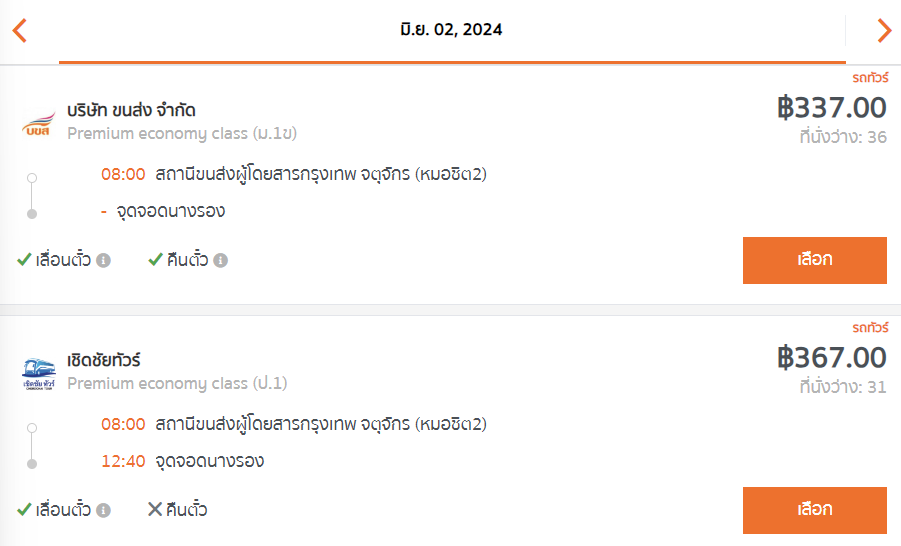Select the ฿337.00 บริษัท ขนส่ง trip
901x546 pixels.
pyautogui.click(x=814, y=260)
